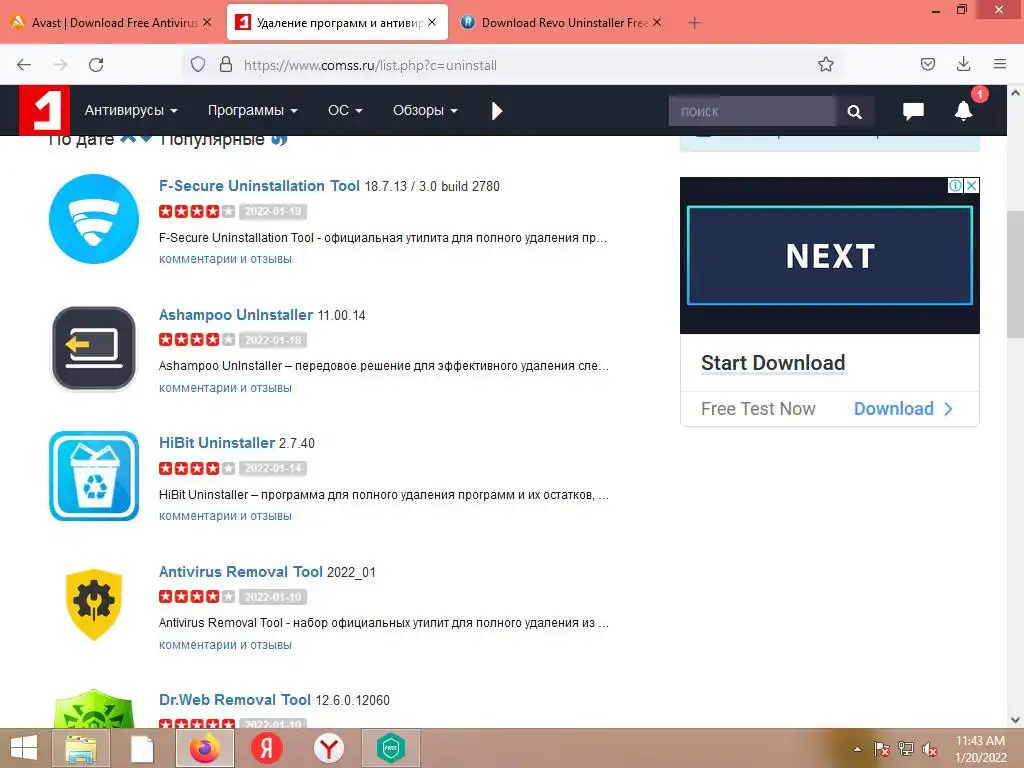Open the comments chat bubble icon
The width and height of the screenshot is (1024, 768).
[913, 111]
